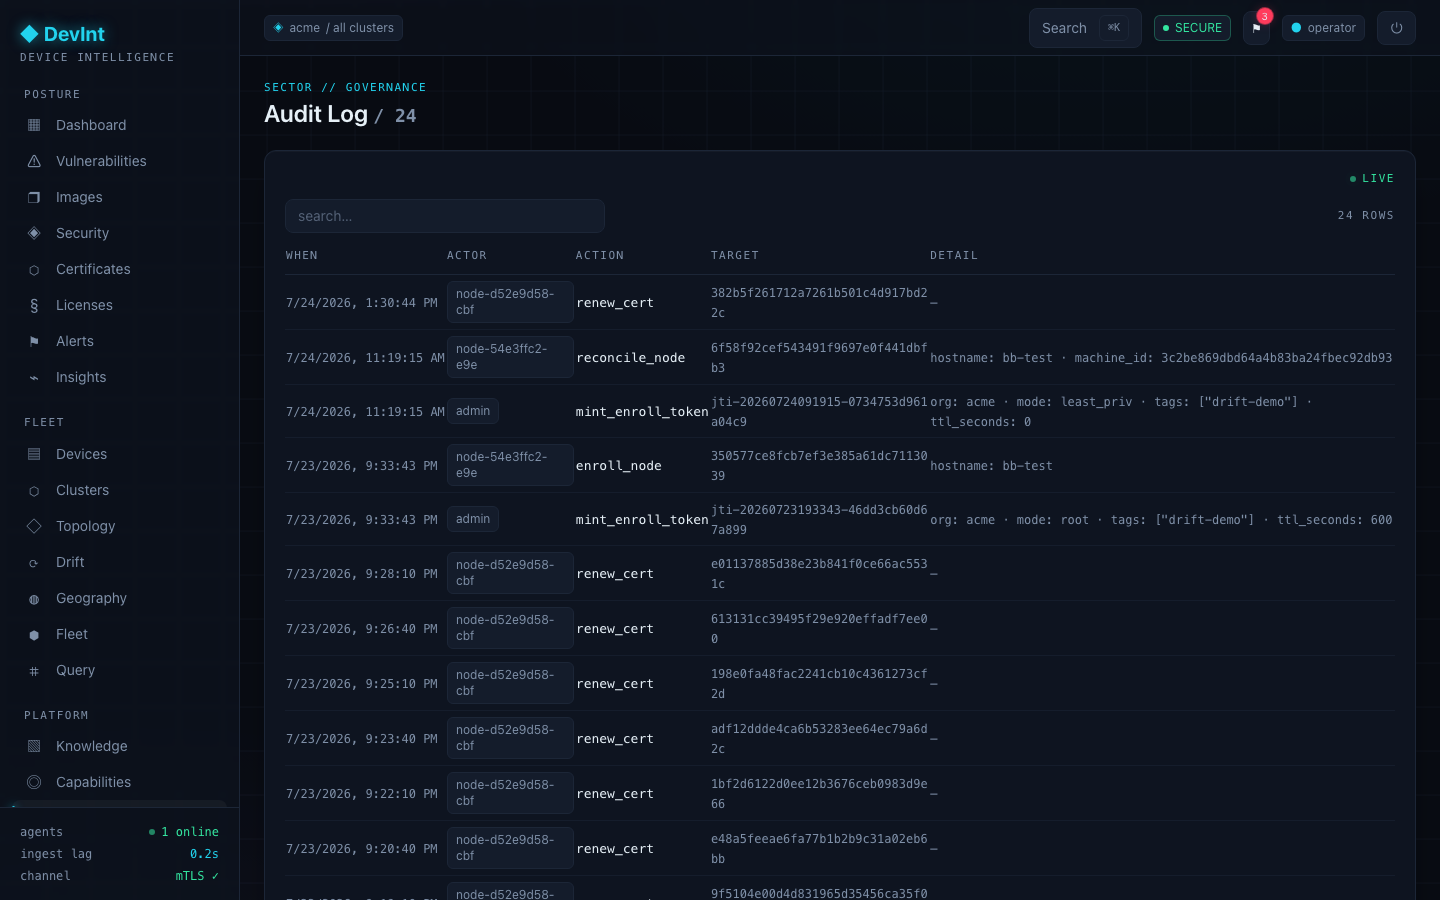
Task: Click the power logout icon
Action: (x=1396, y=28)
